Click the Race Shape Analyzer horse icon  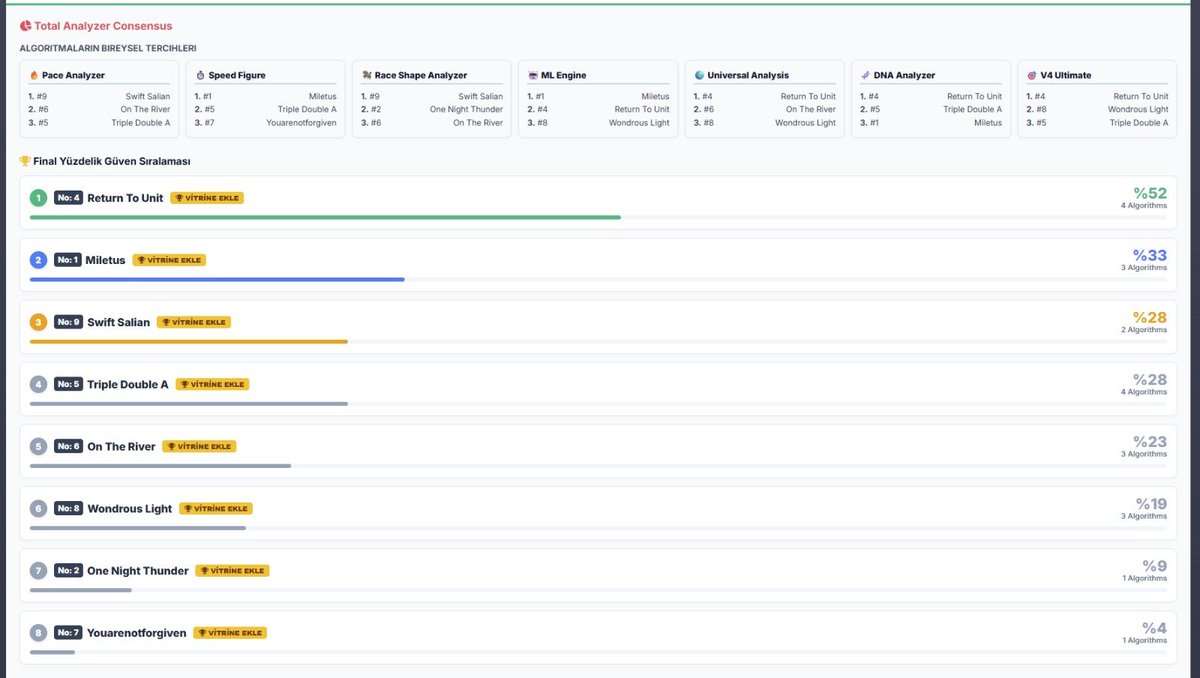click(366, 75)
